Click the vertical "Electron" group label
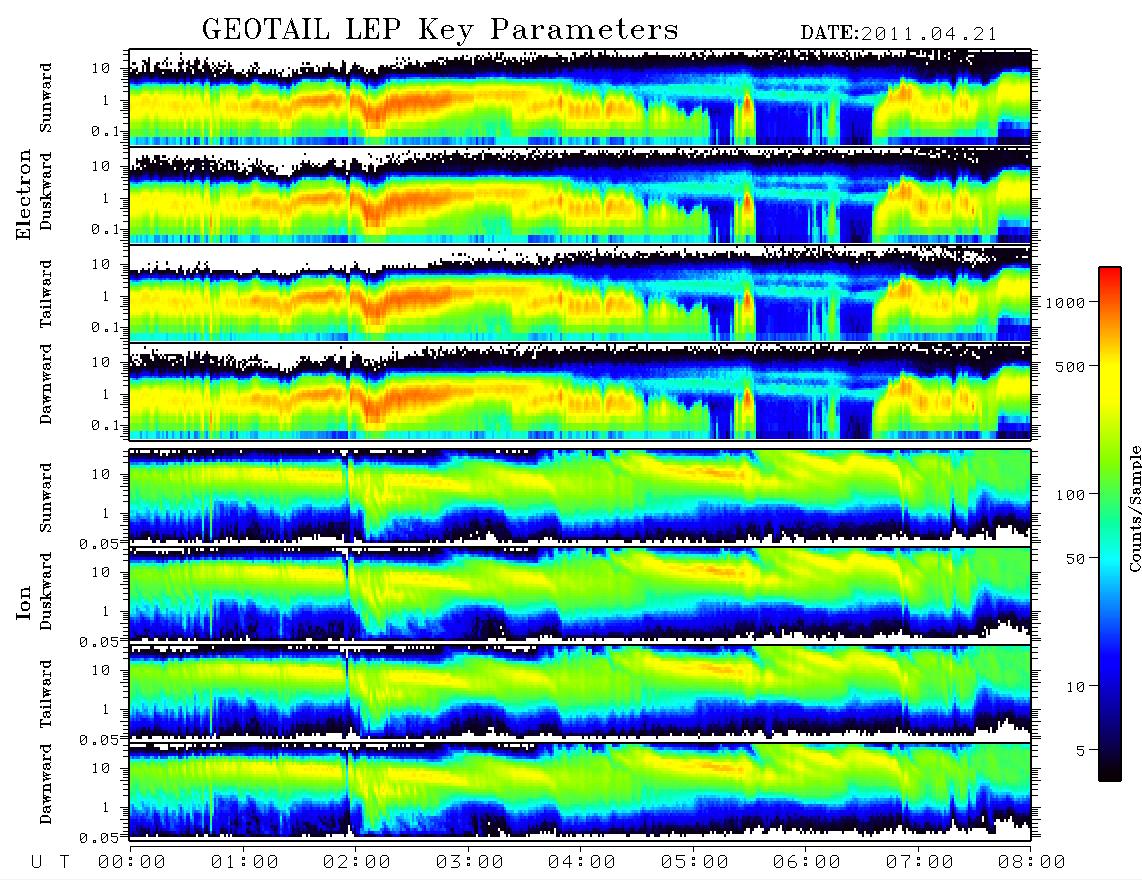This screenshot has height=880, width=1142. click(x=24, y=194)
